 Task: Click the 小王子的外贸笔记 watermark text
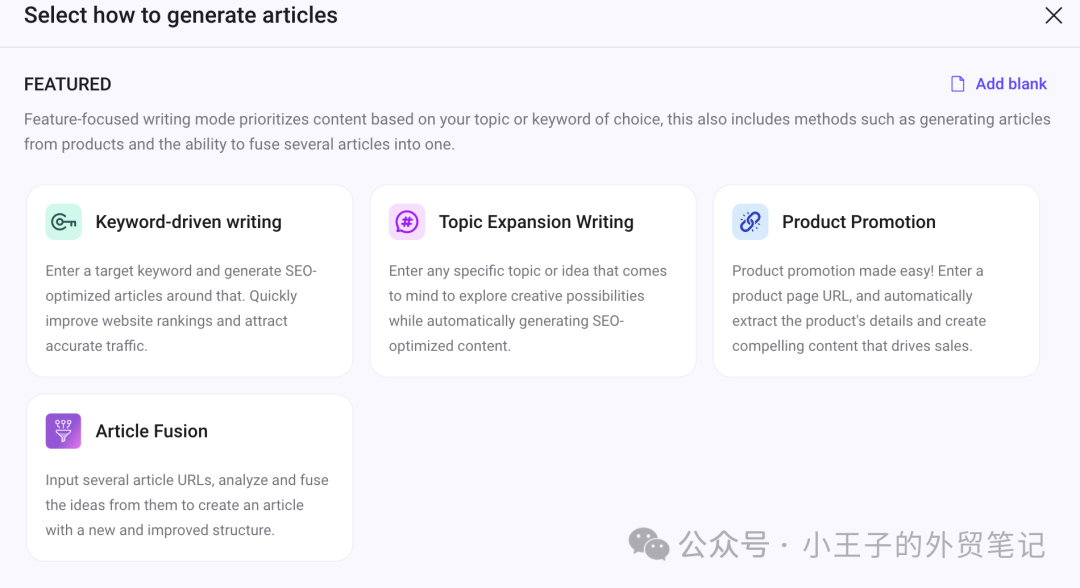(923, 545)
